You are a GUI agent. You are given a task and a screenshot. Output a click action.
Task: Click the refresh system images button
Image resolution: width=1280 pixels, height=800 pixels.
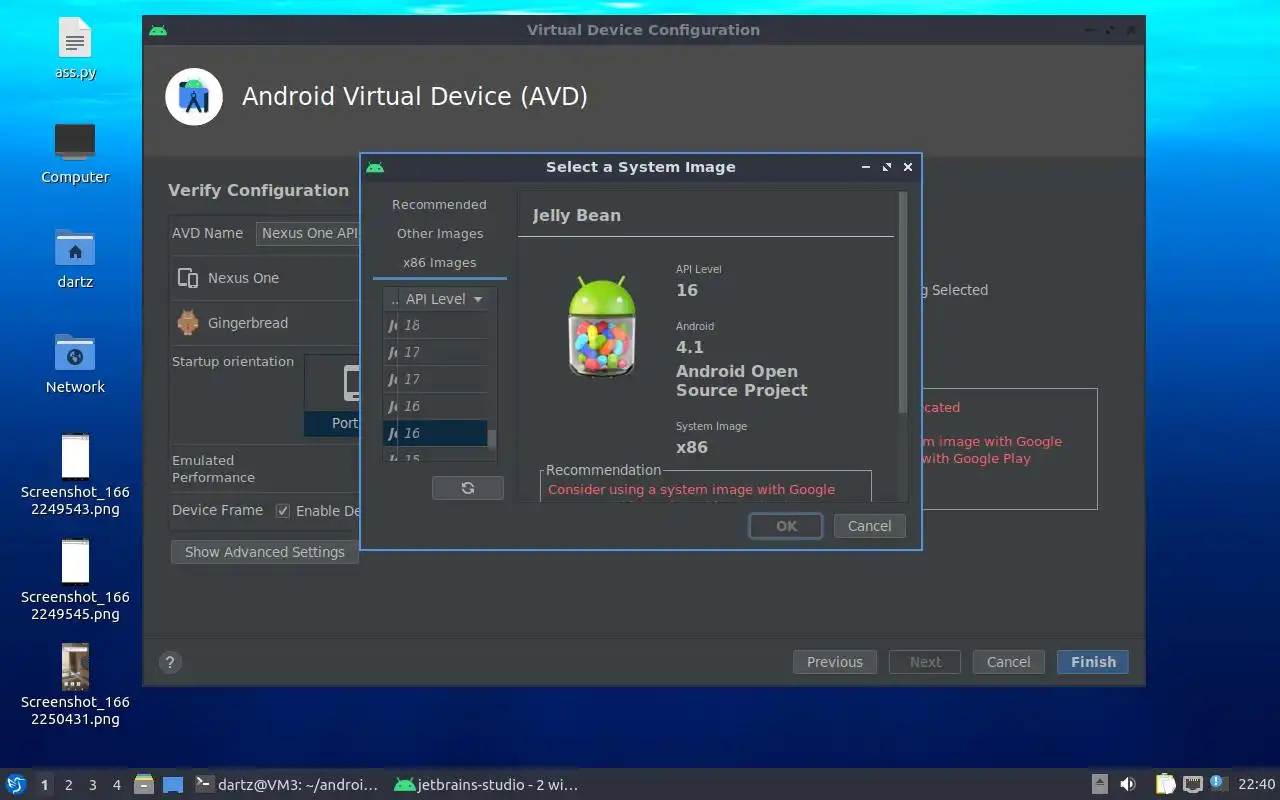467,488
